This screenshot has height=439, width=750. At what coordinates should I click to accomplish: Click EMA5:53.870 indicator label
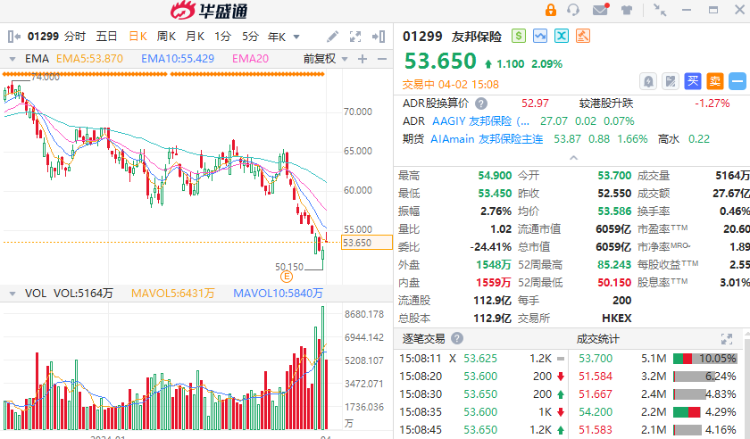(89, 59)
